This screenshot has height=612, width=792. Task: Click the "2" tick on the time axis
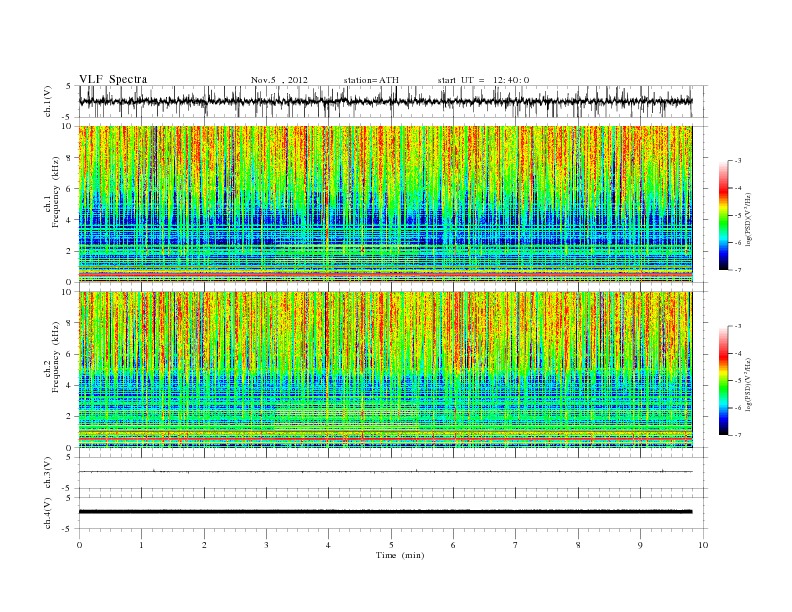204,545
